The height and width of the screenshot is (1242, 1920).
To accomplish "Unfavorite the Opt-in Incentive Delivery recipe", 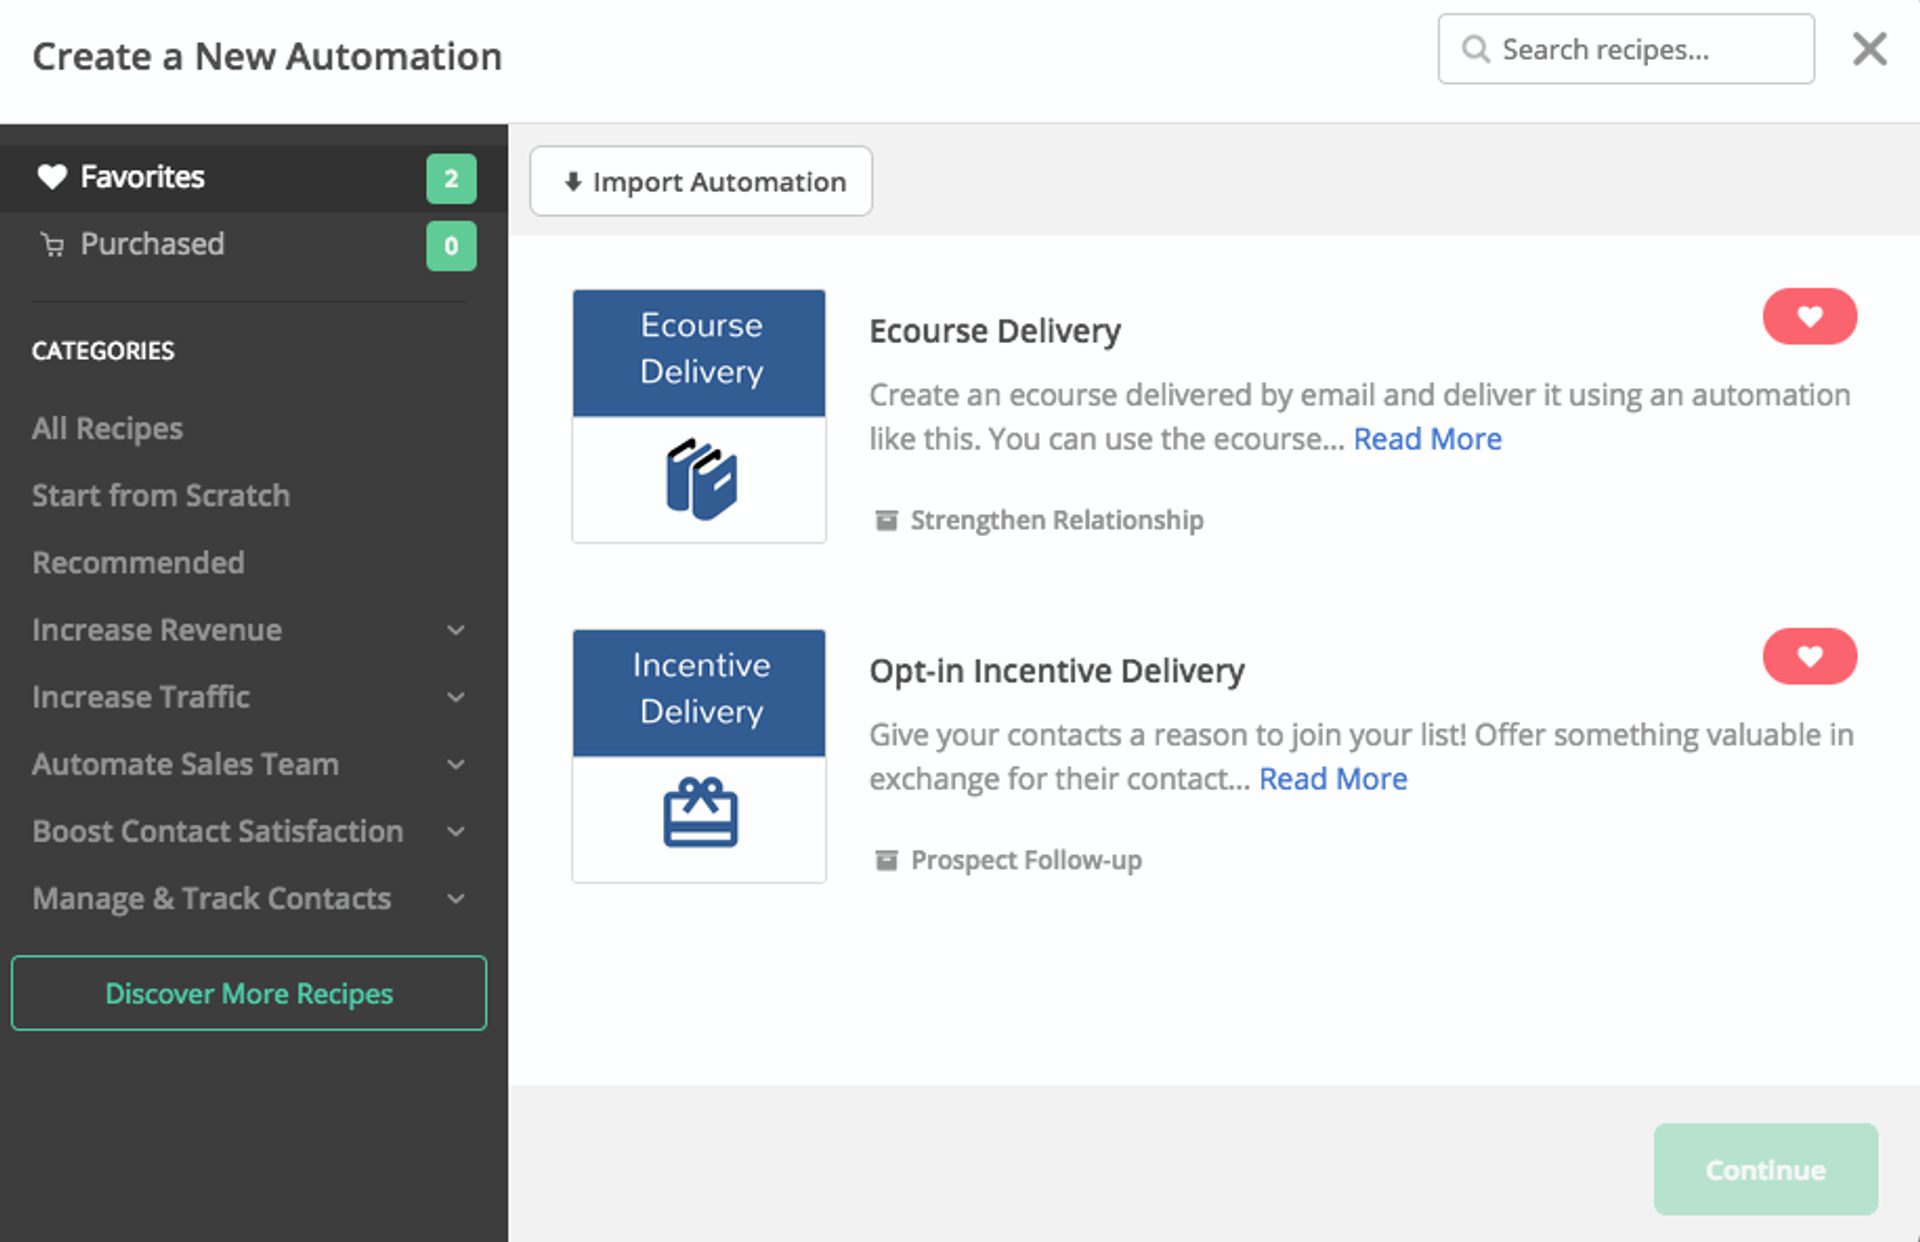I will point(1809,656).
